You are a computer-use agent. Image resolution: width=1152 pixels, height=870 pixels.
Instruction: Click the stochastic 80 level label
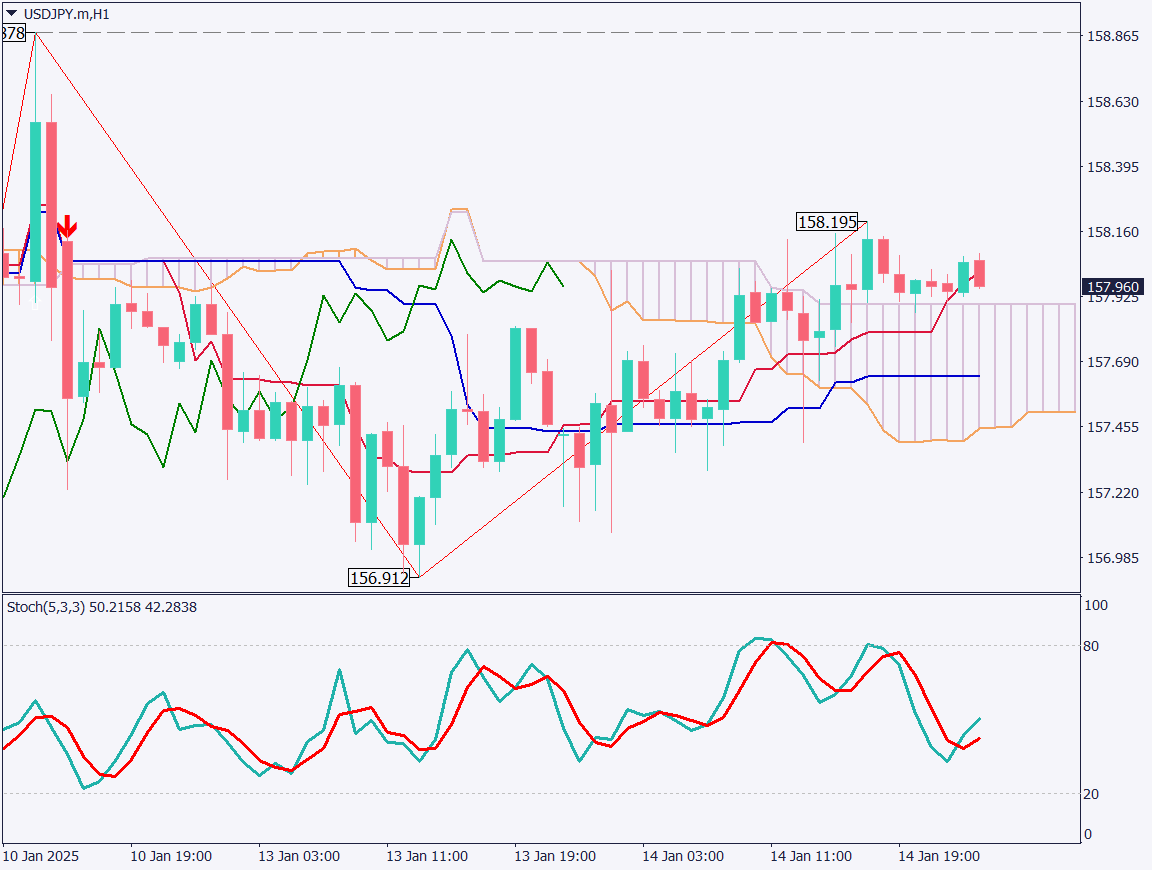click(x=1091, y=646)
